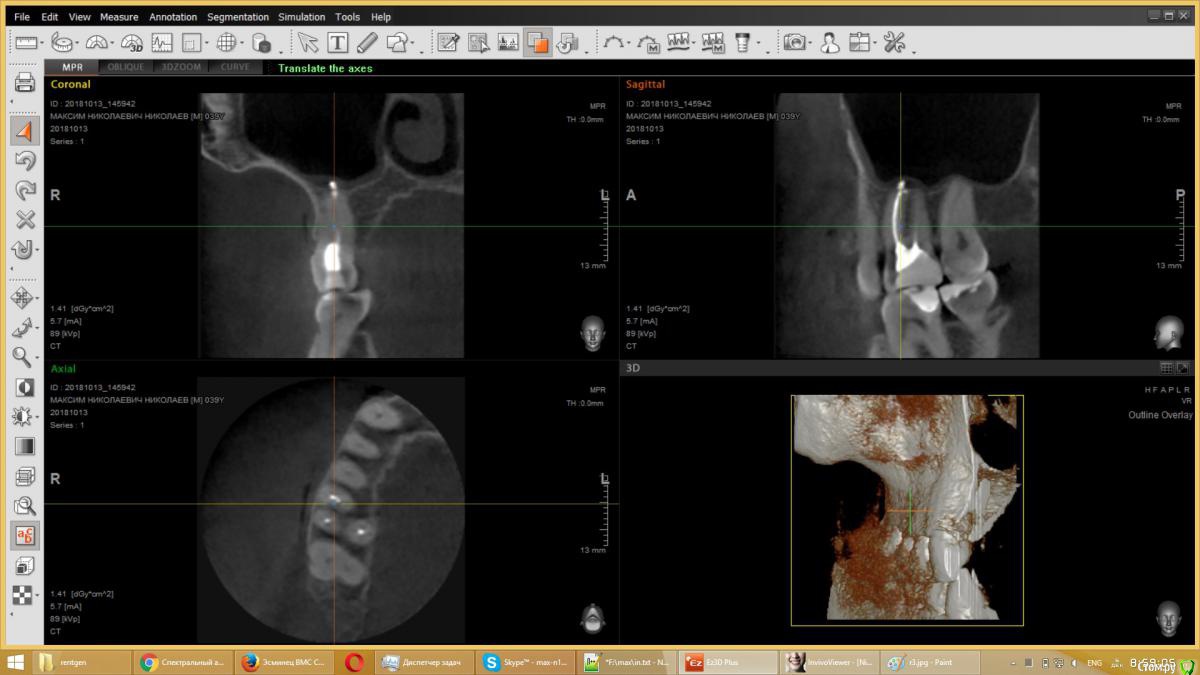
Task: Toggle the triangle axes tool in sidebar
Action: 25,131
